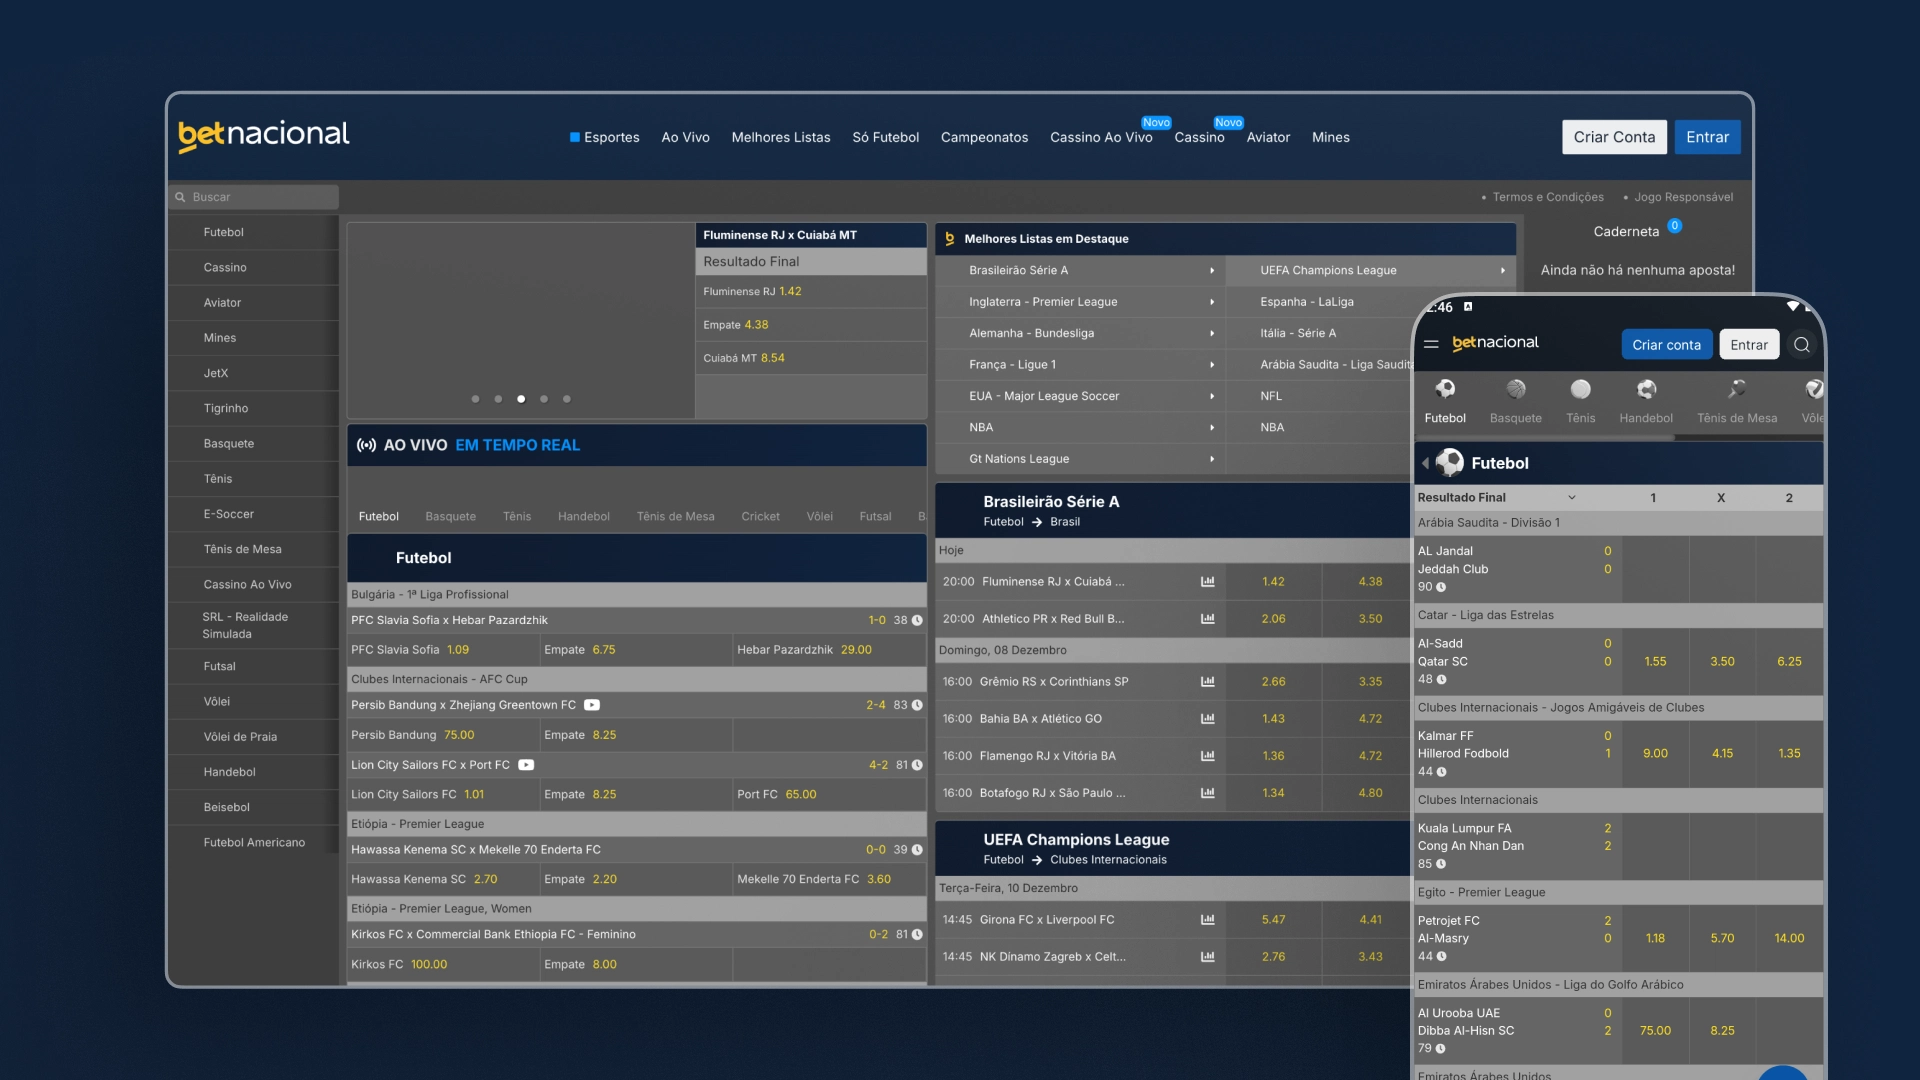Open the Termos e Condições link
The height and width of the screenshot is (1080, 1920).
tap(1547, 198)
